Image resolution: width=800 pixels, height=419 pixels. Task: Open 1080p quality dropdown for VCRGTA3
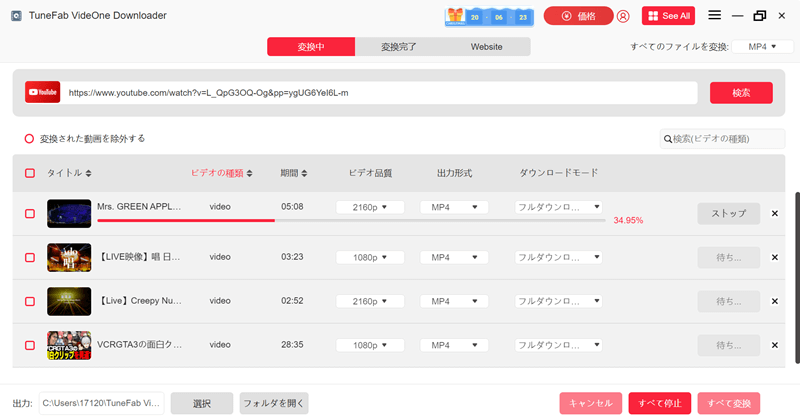point(370,345)
